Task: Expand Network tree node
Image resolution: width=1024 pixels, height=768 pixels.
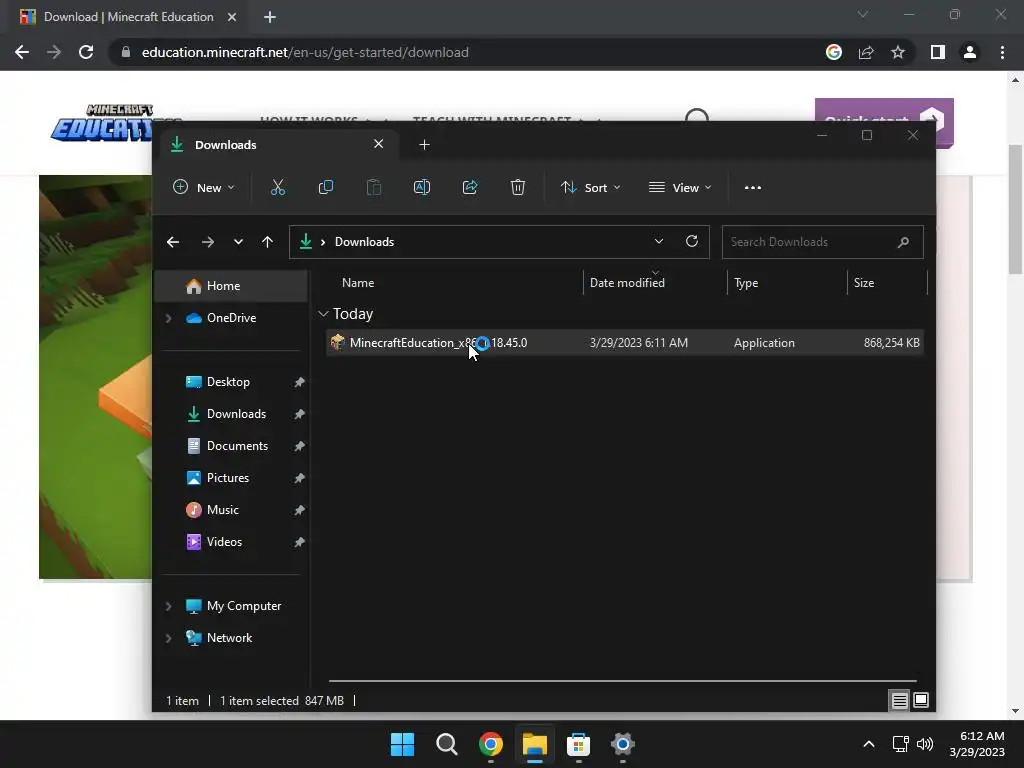Action: [168, 638]
